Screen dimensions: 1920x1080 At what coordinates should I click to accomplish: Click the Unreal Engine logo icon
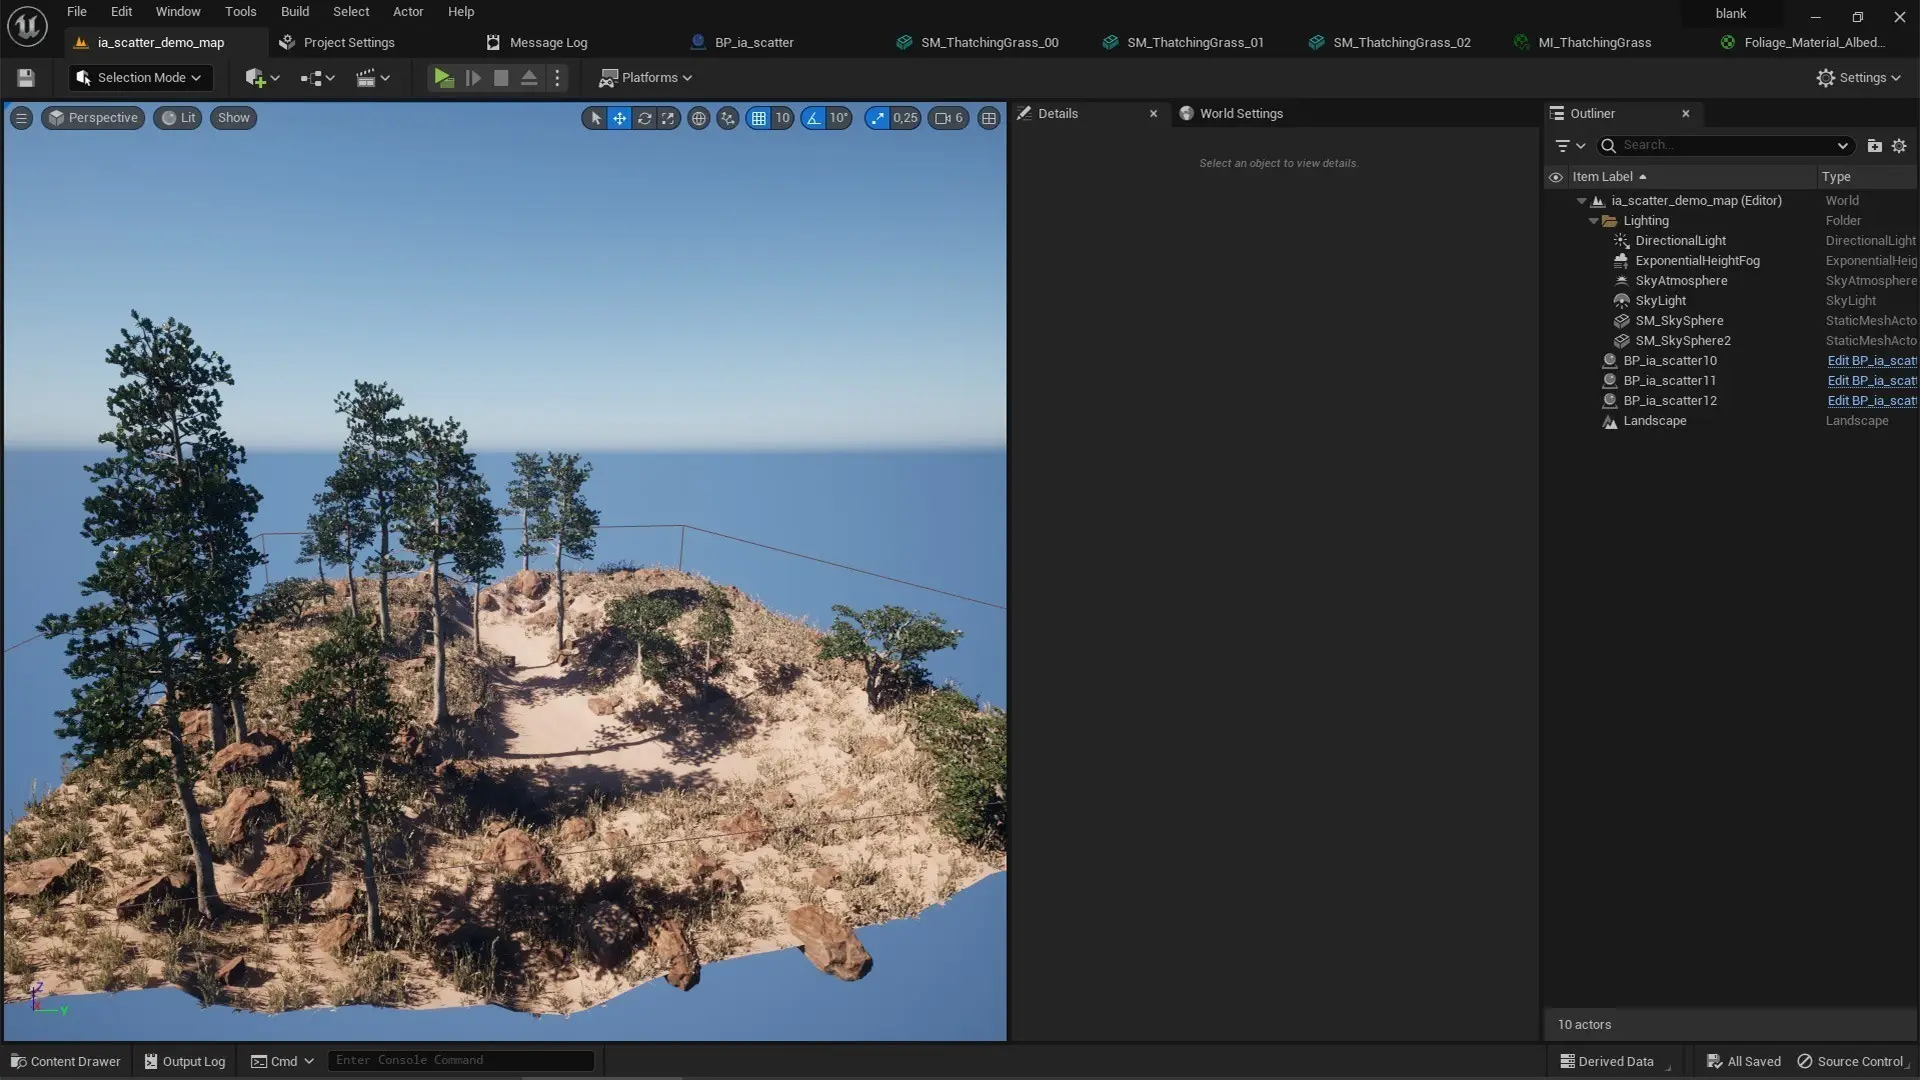[x=27, y=26]
